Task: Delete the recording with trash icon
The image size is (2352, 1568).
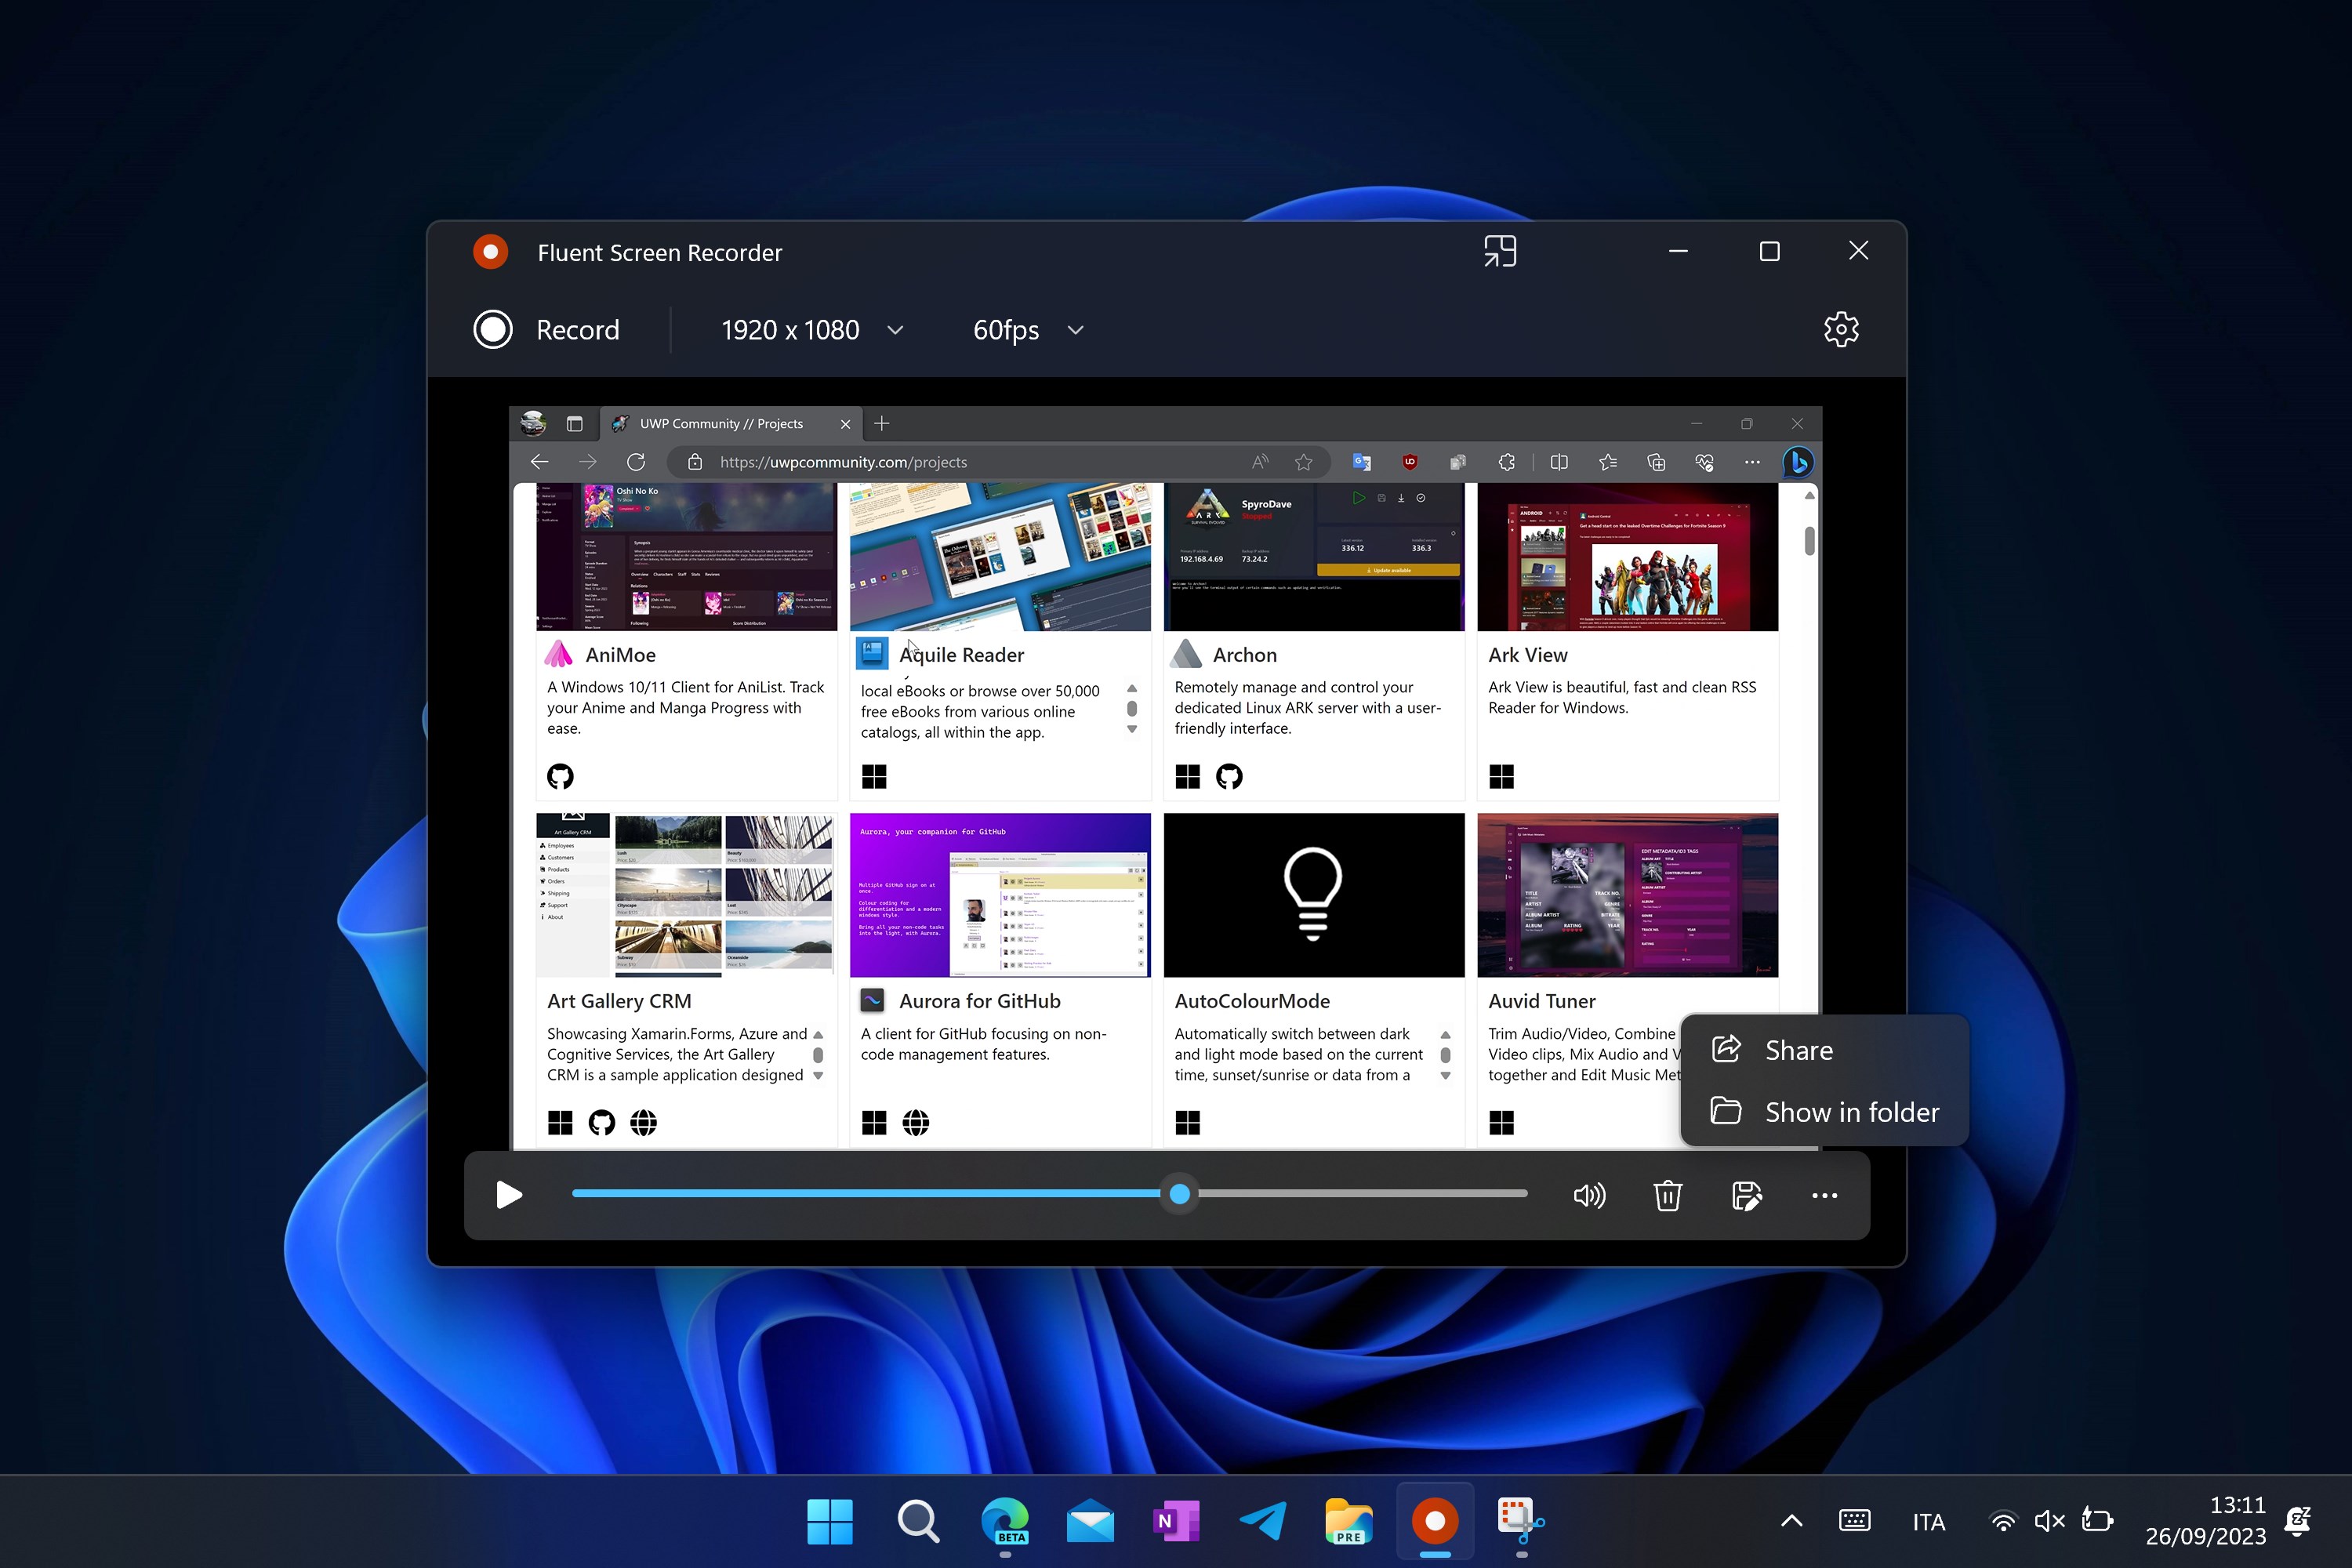Action: pos(1667,1195)
